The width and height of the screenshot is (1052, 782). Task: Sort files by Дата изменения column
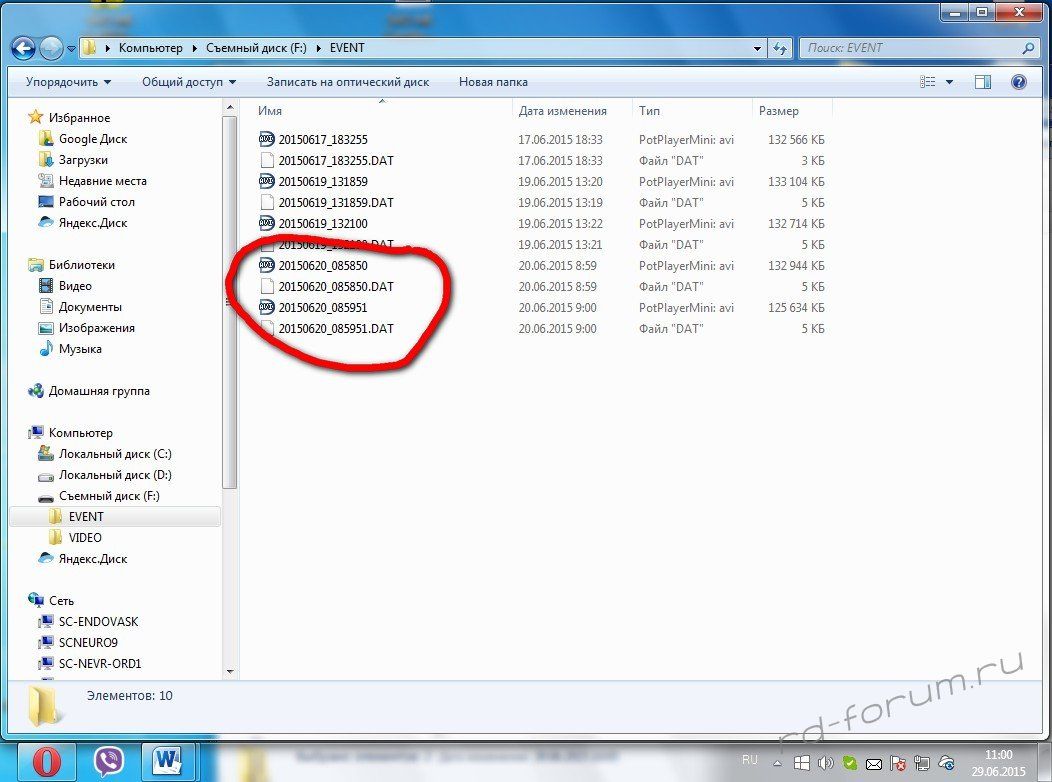pos(562,111)
